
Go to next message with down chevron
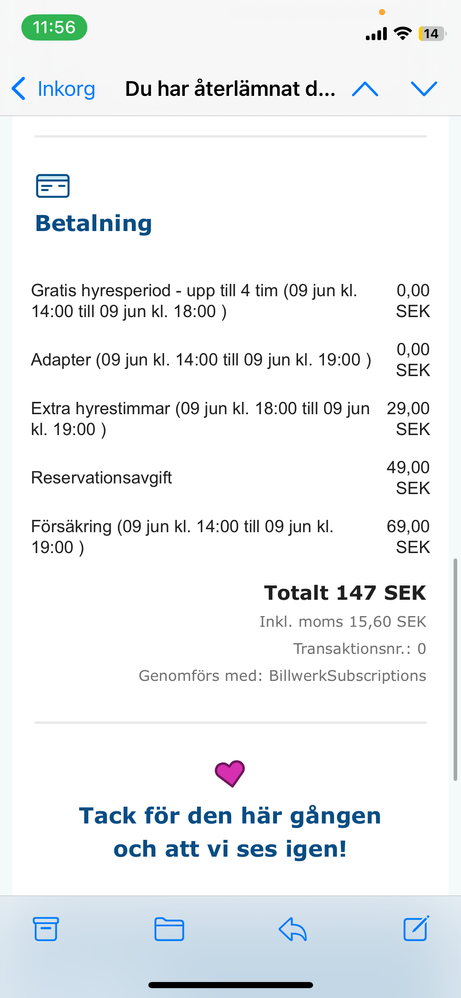coord(424,89)
